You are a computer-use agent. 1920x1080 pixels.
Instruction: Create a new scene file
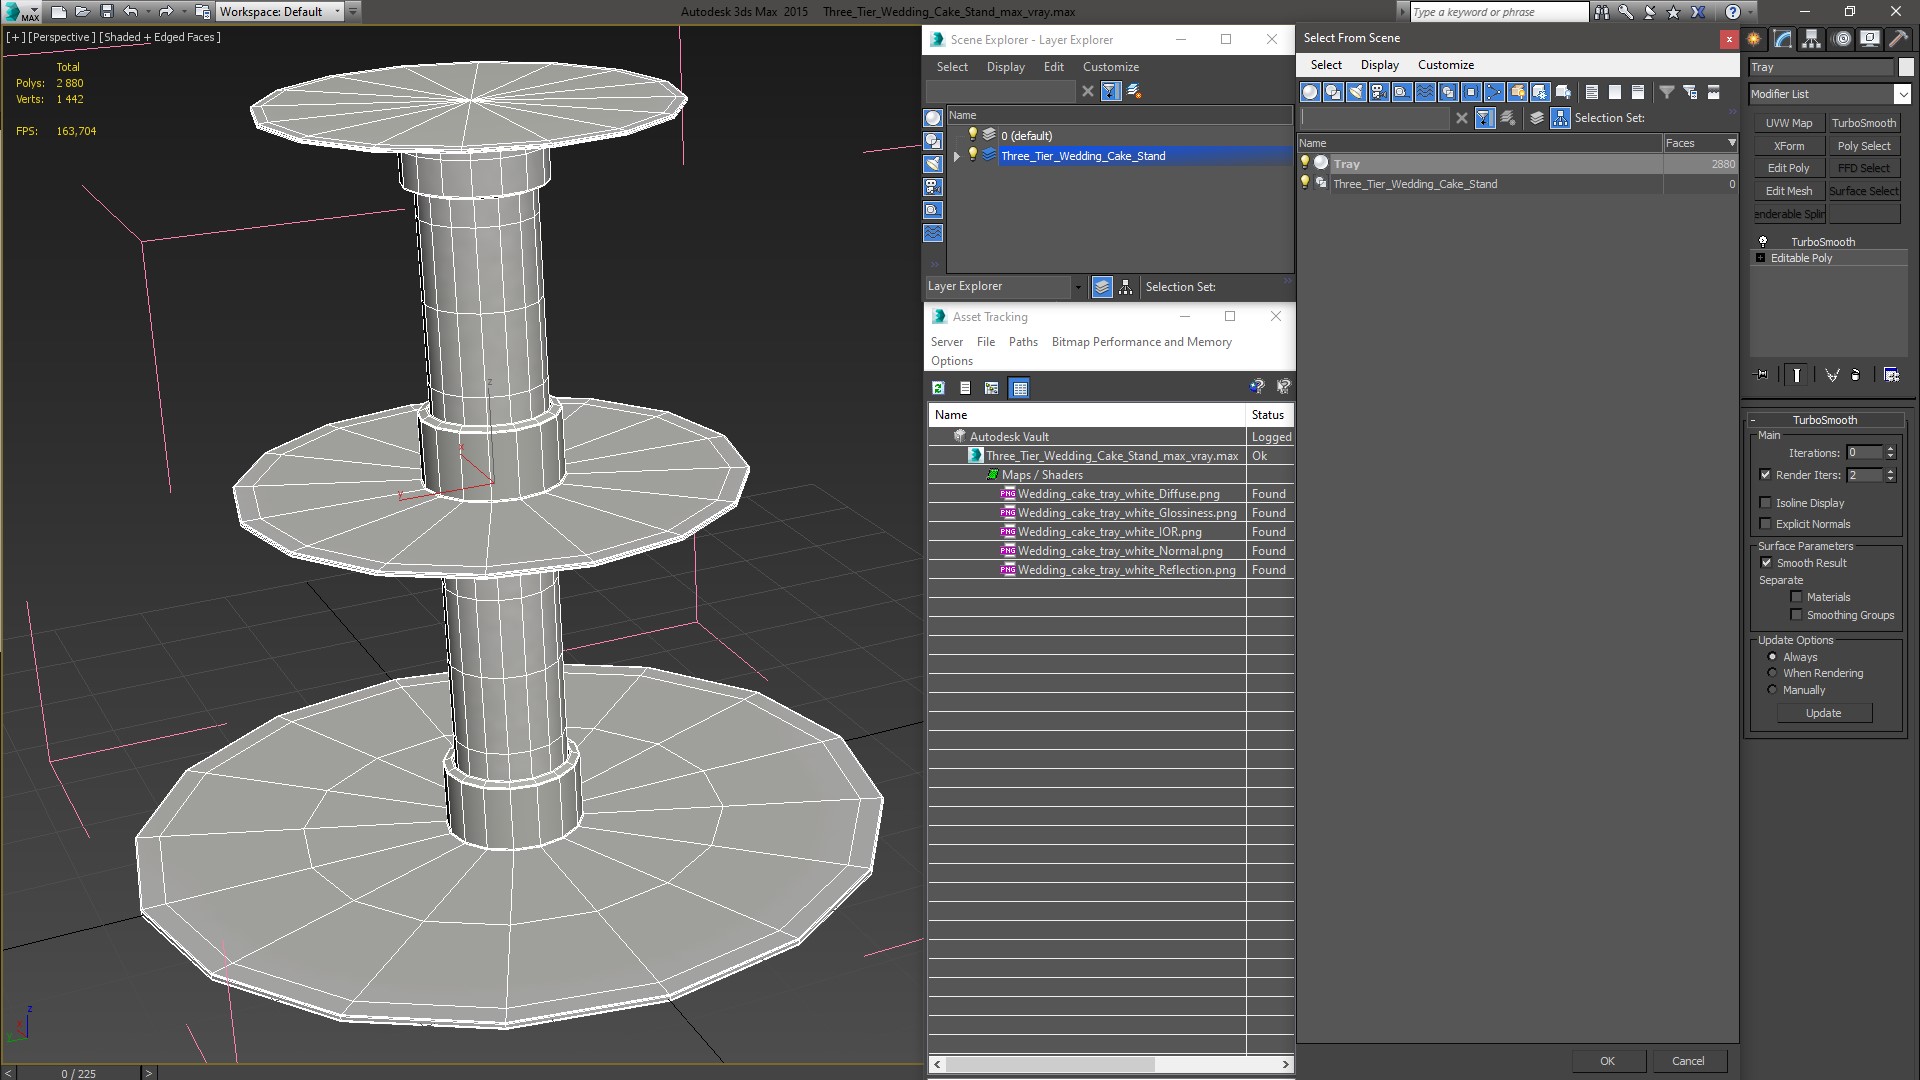(x=58, y=12)
